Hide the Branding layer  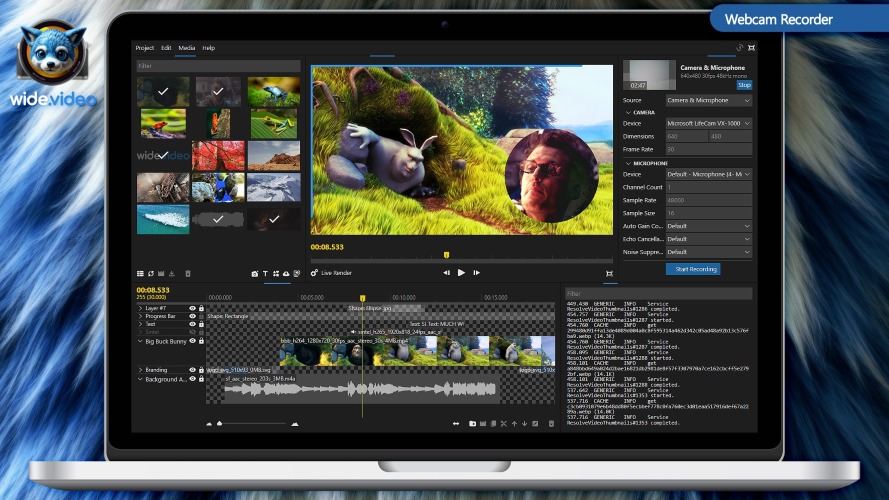click(192, 370)
